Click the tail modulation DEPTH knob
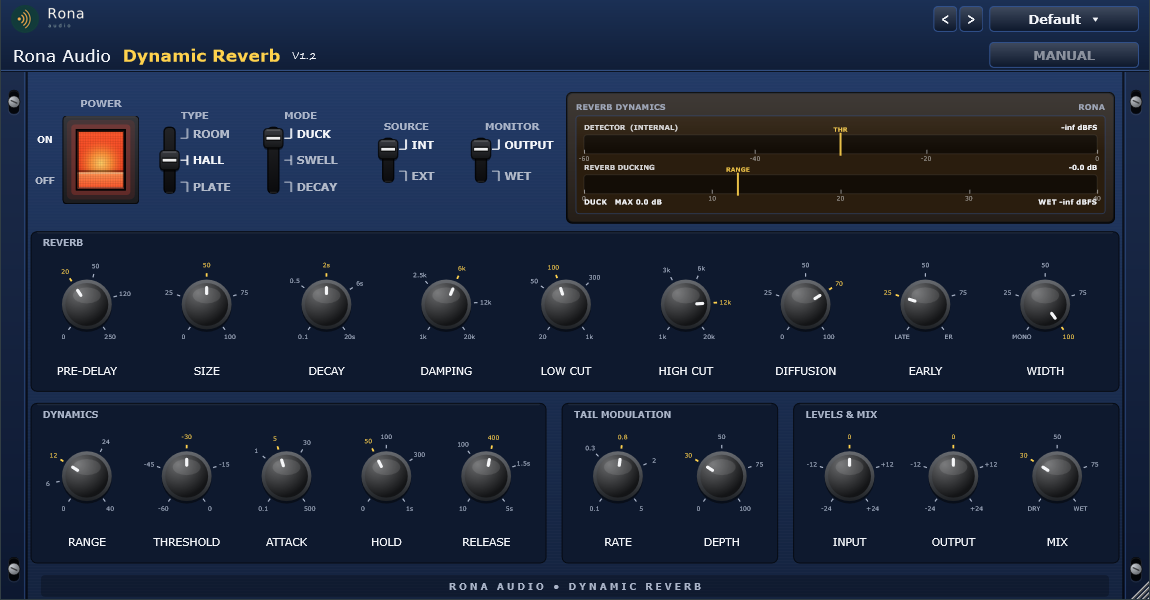Image resolution: width=1150 pixels, height=600 pixels. point(721,476)
